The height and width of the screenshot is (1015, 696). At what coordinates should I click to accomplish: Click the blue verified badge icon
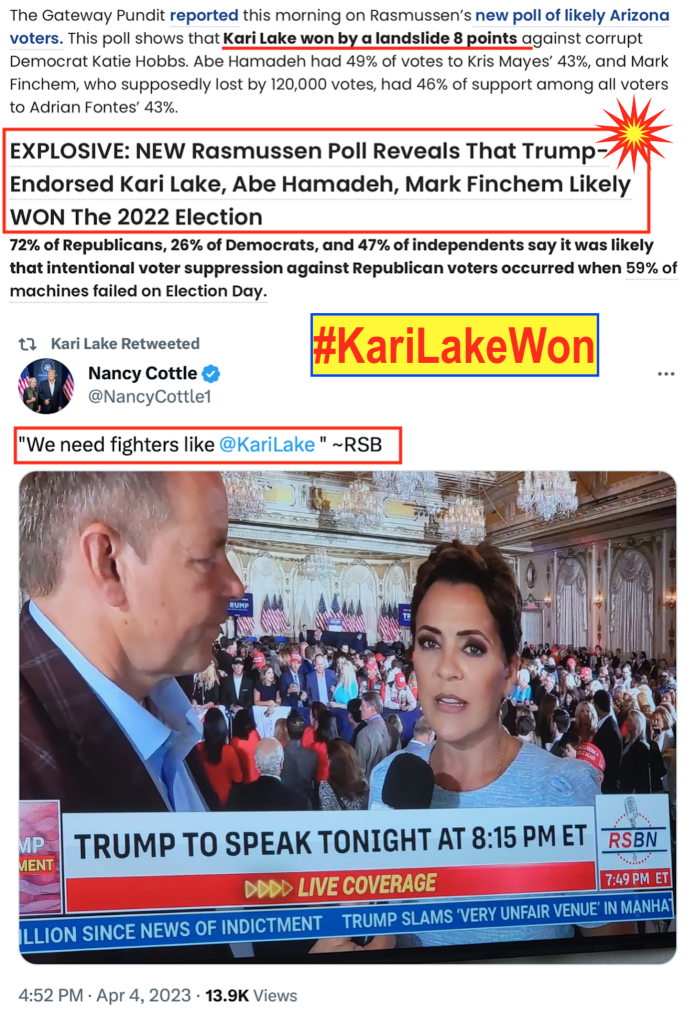[x=211, y=374]
